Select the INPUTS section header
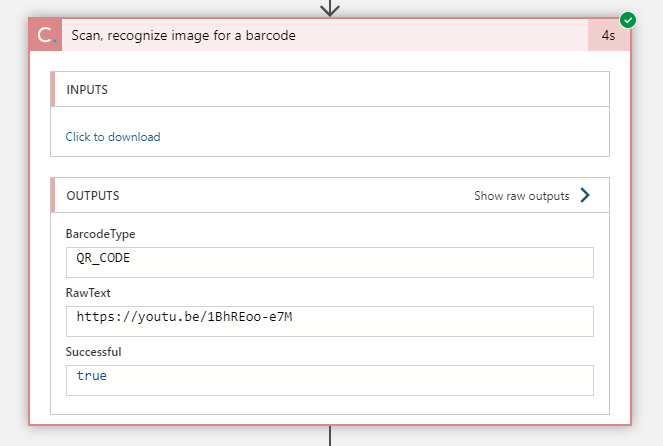Viewport: 663px width, 446px height. coord(88,90)
